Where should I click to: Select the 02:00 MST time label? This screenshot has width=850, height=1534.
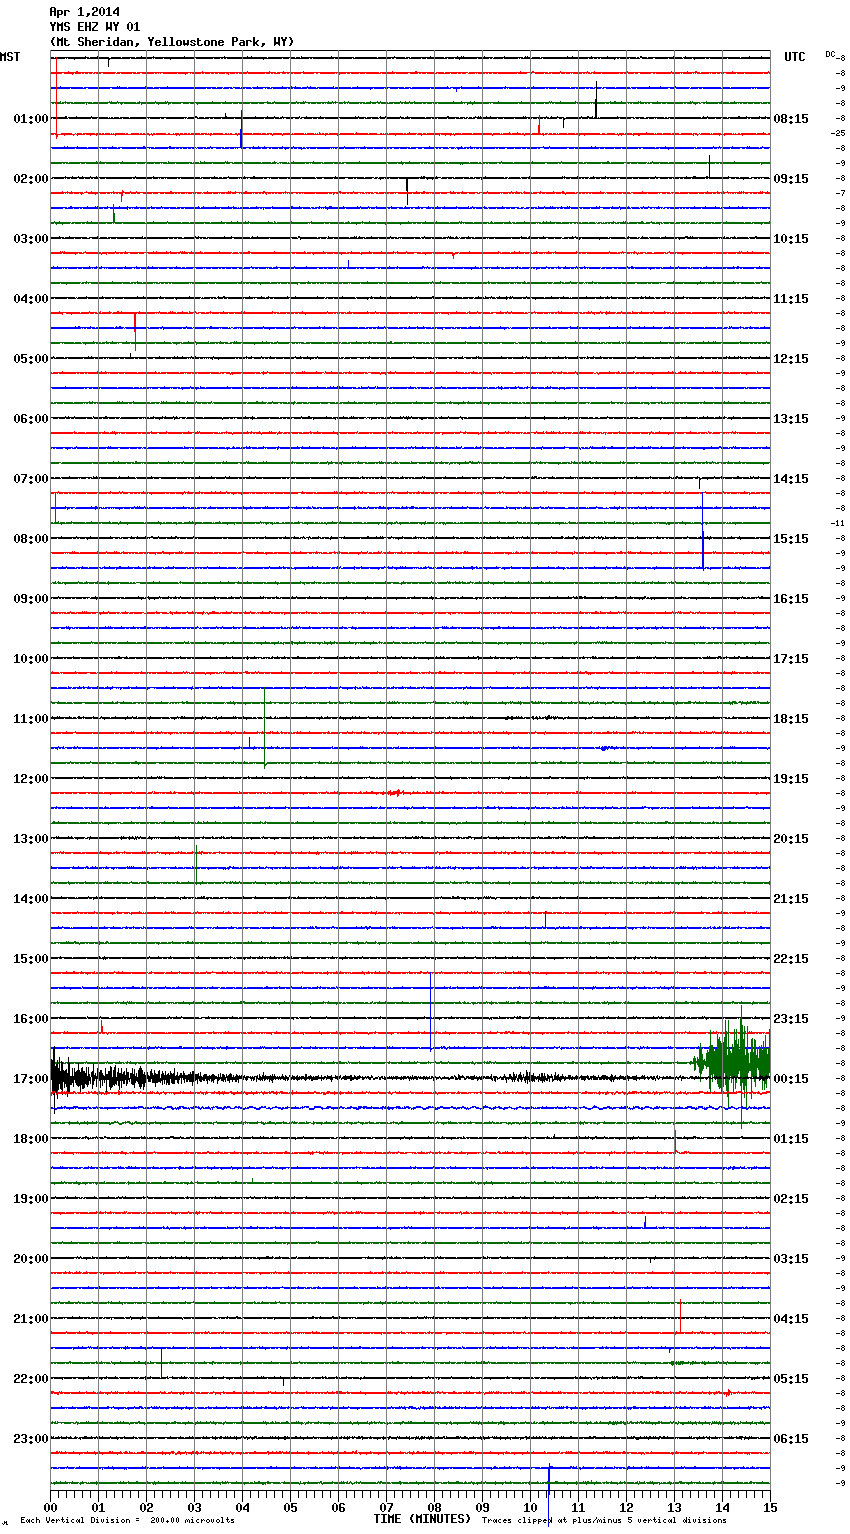(x=31, y=179)
